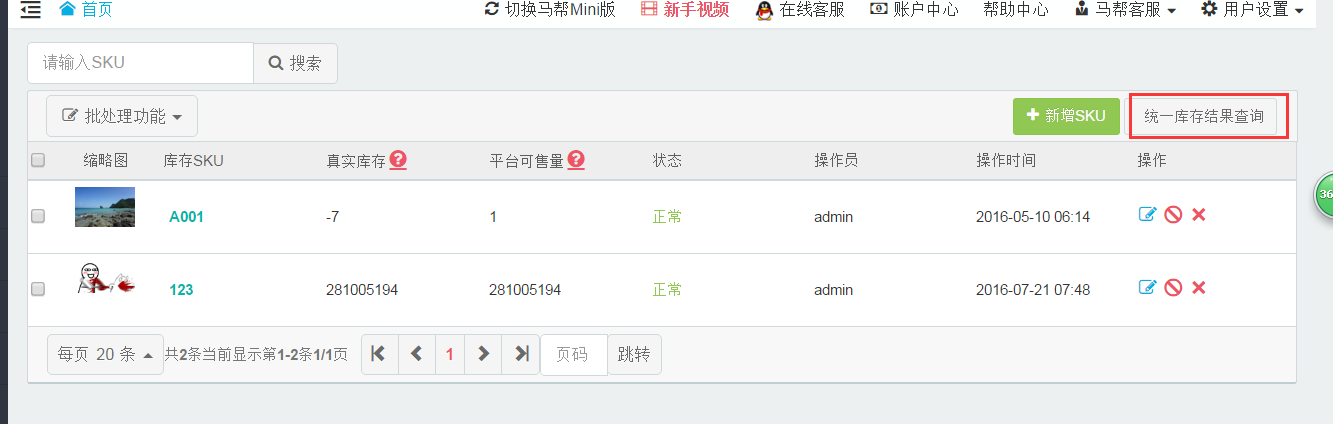Click the edit icon for SKU 123

point(1147,288)
